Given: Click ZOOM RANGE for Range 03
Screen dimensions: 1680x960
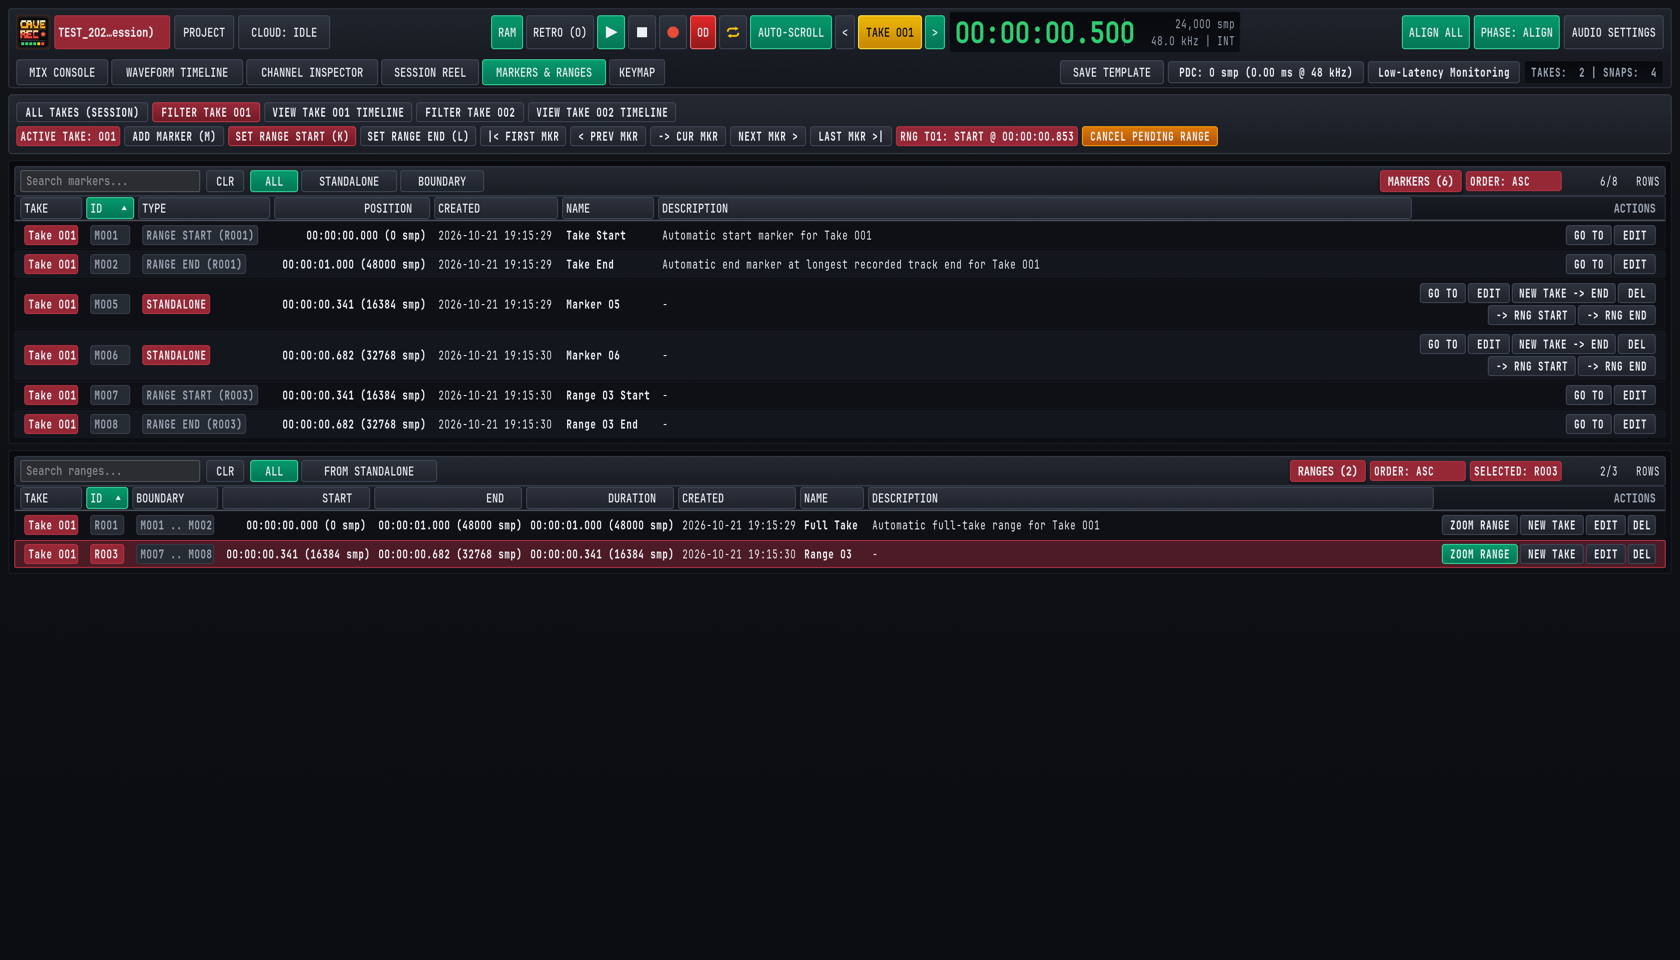Looking at the screenshot, I should click(1480, 554).
